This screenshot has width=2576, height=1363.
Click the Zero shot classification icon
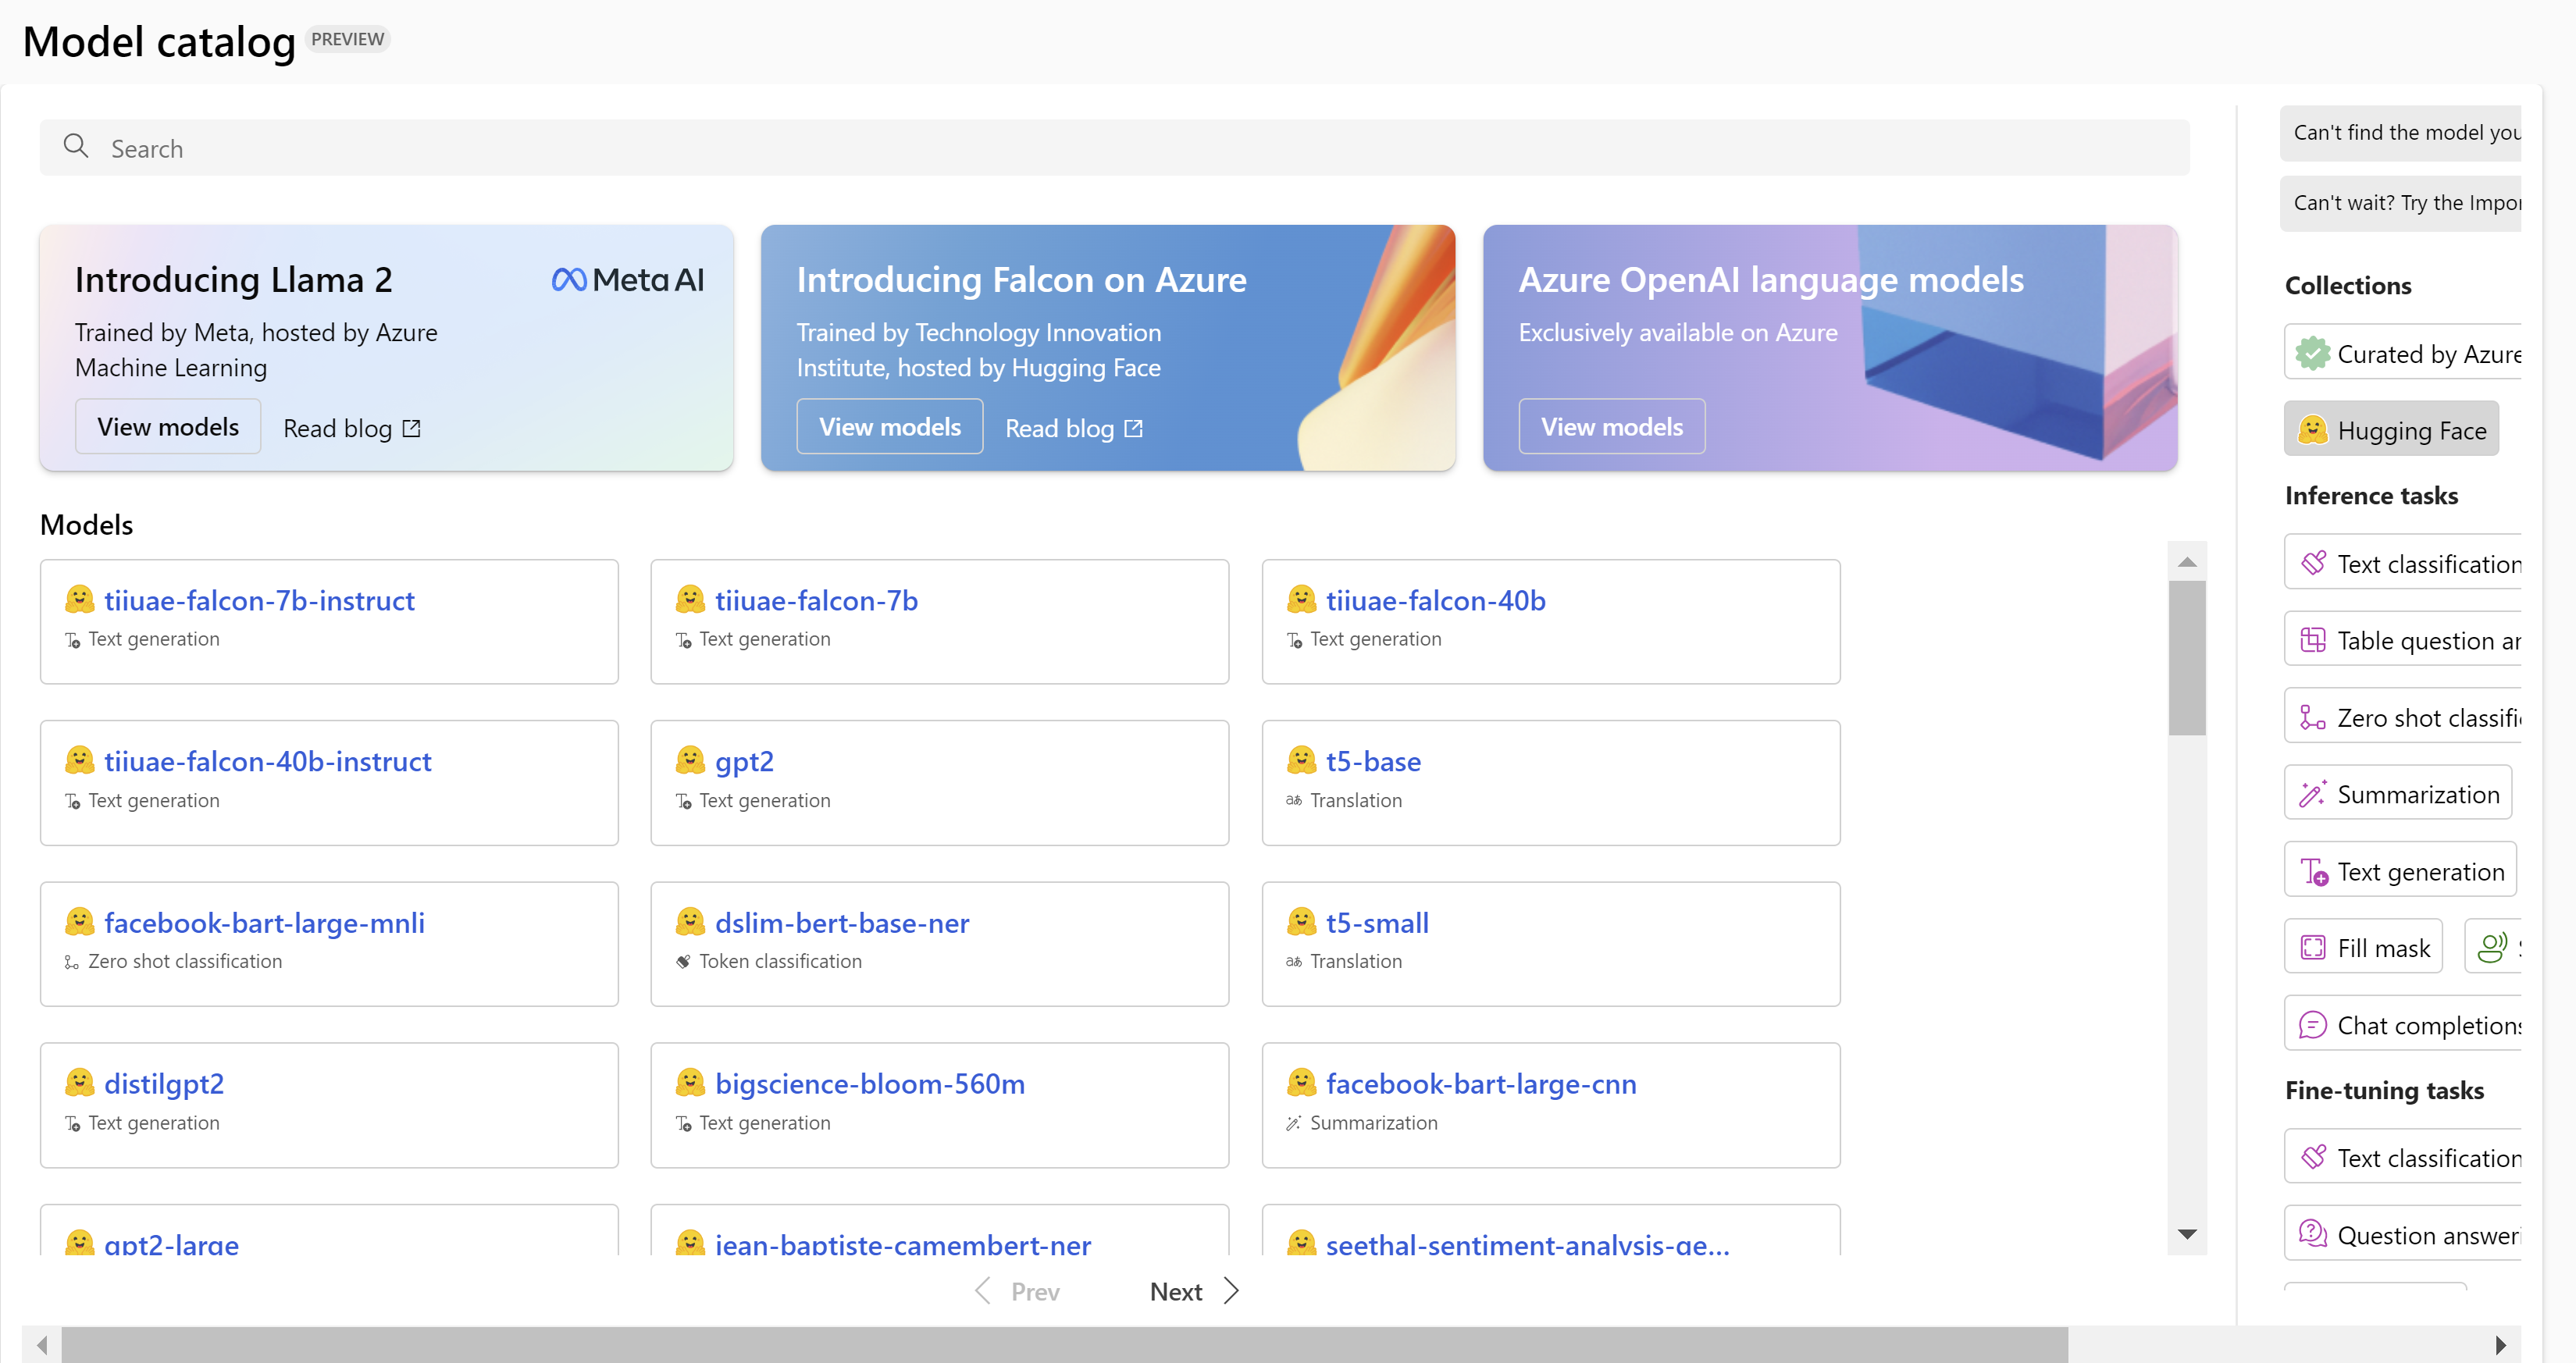point(2312,718)
